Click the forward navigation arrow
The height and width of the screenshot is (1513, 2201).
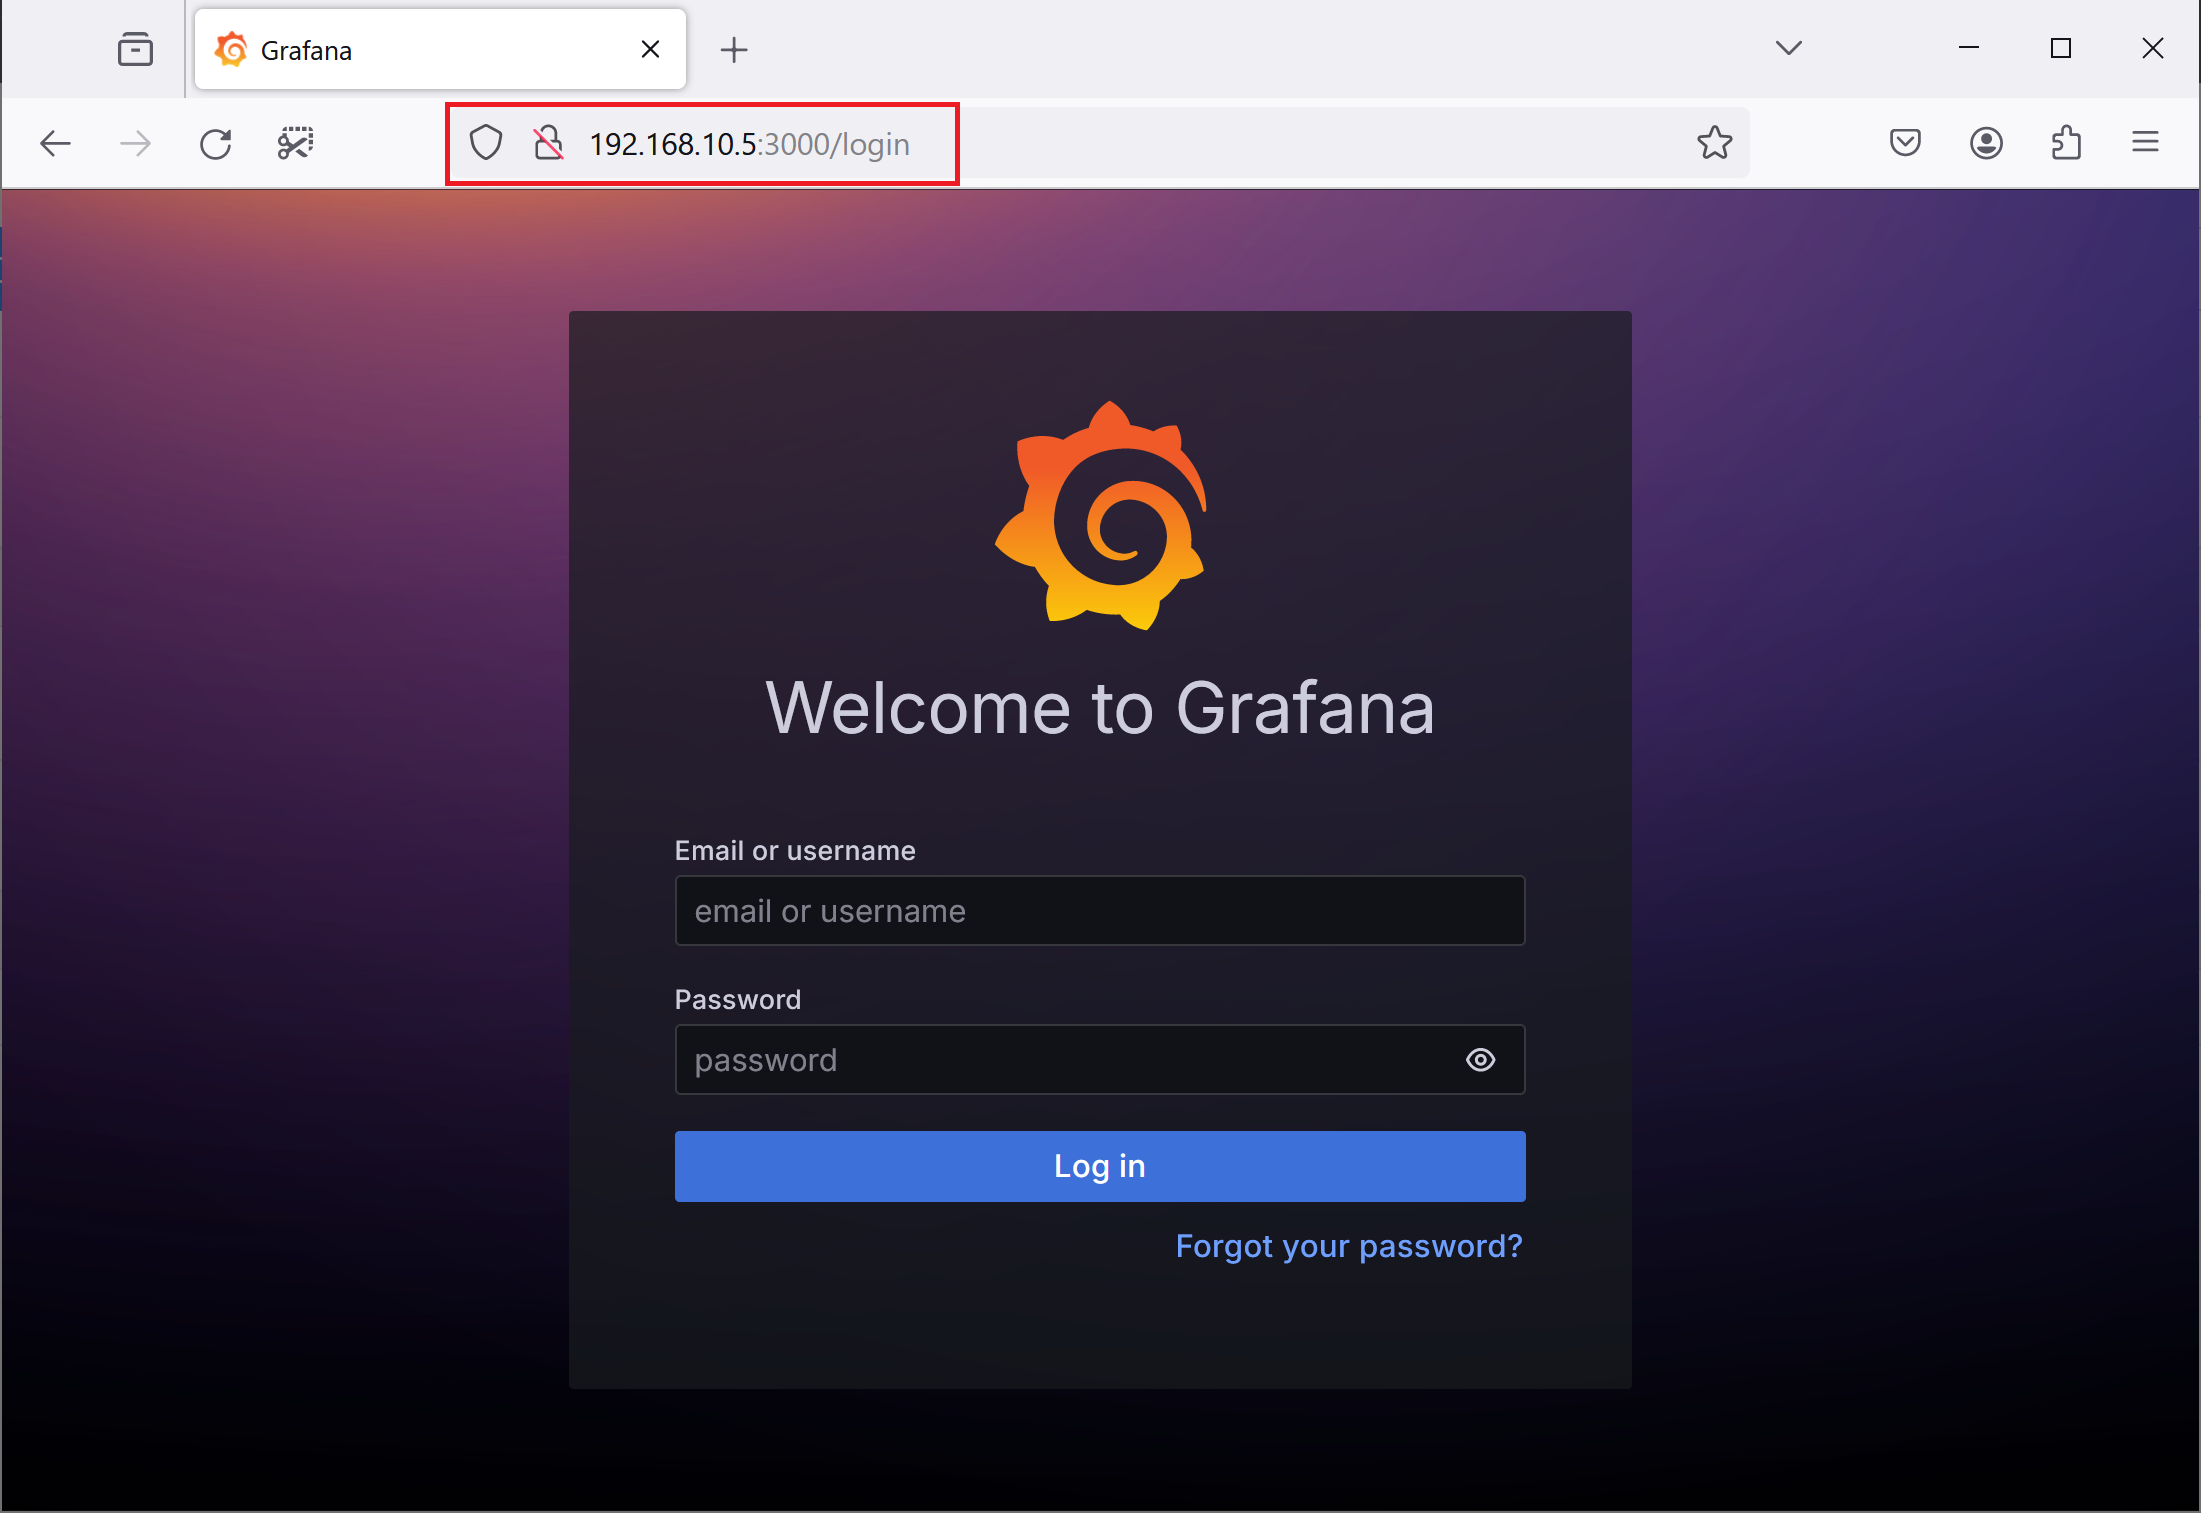pos(135,144)
